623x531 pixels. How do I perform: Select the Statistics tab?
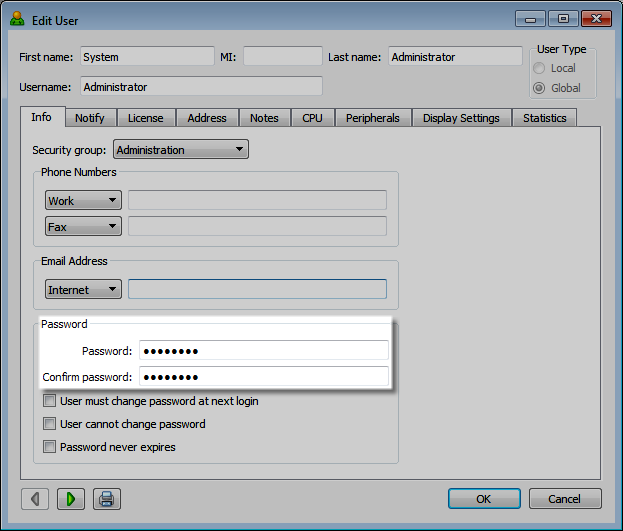(544, 118)
